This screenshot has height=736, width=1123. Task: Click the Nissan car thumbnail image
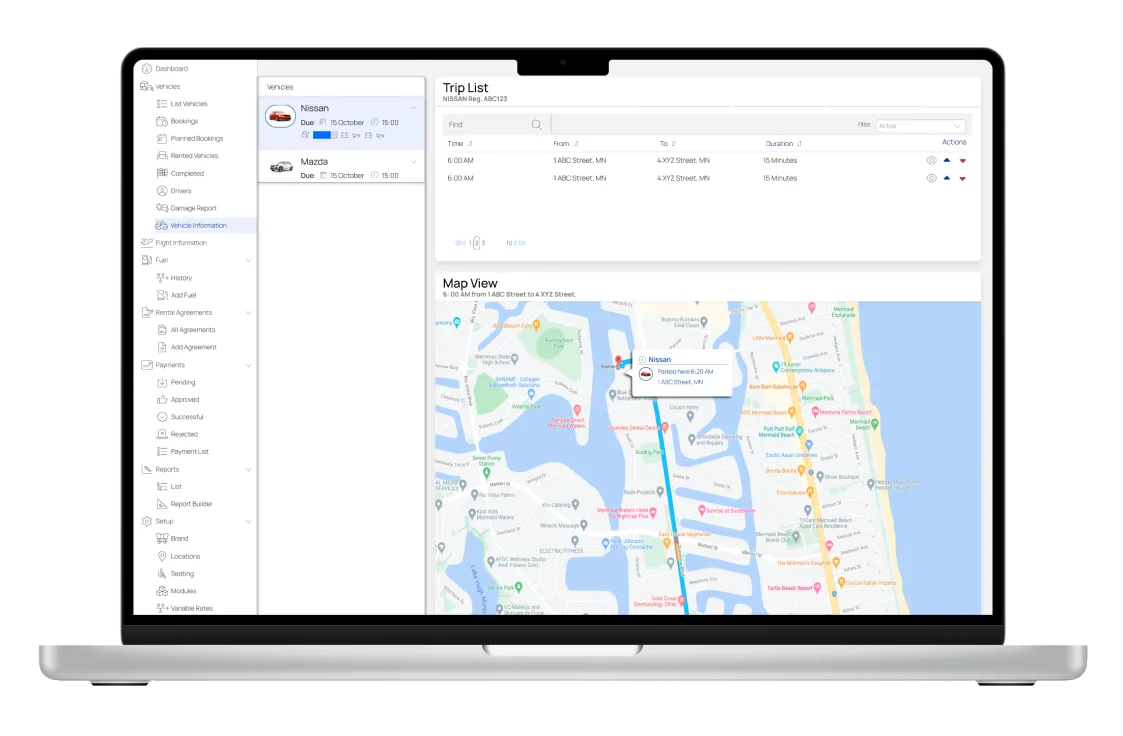tap(280, 116)
